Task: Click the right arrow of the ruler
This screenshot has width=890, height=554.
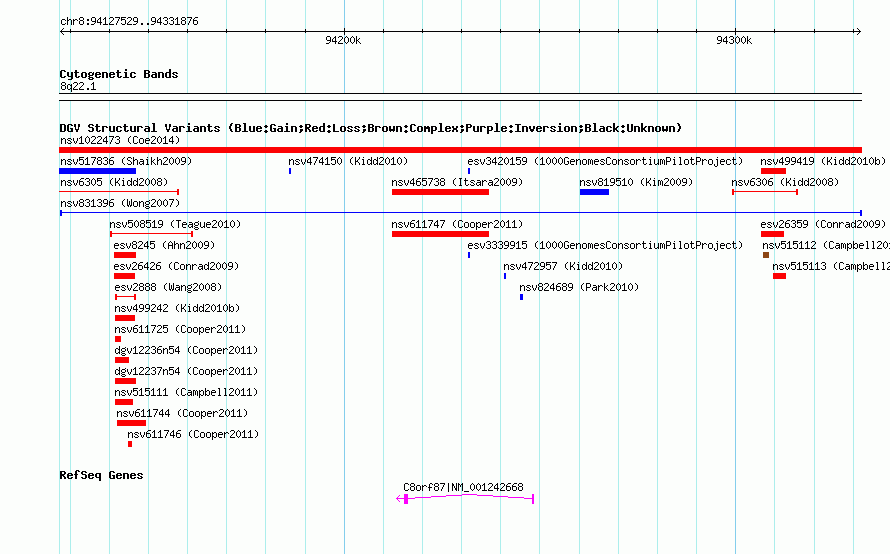Action: [x=858, y=32]
